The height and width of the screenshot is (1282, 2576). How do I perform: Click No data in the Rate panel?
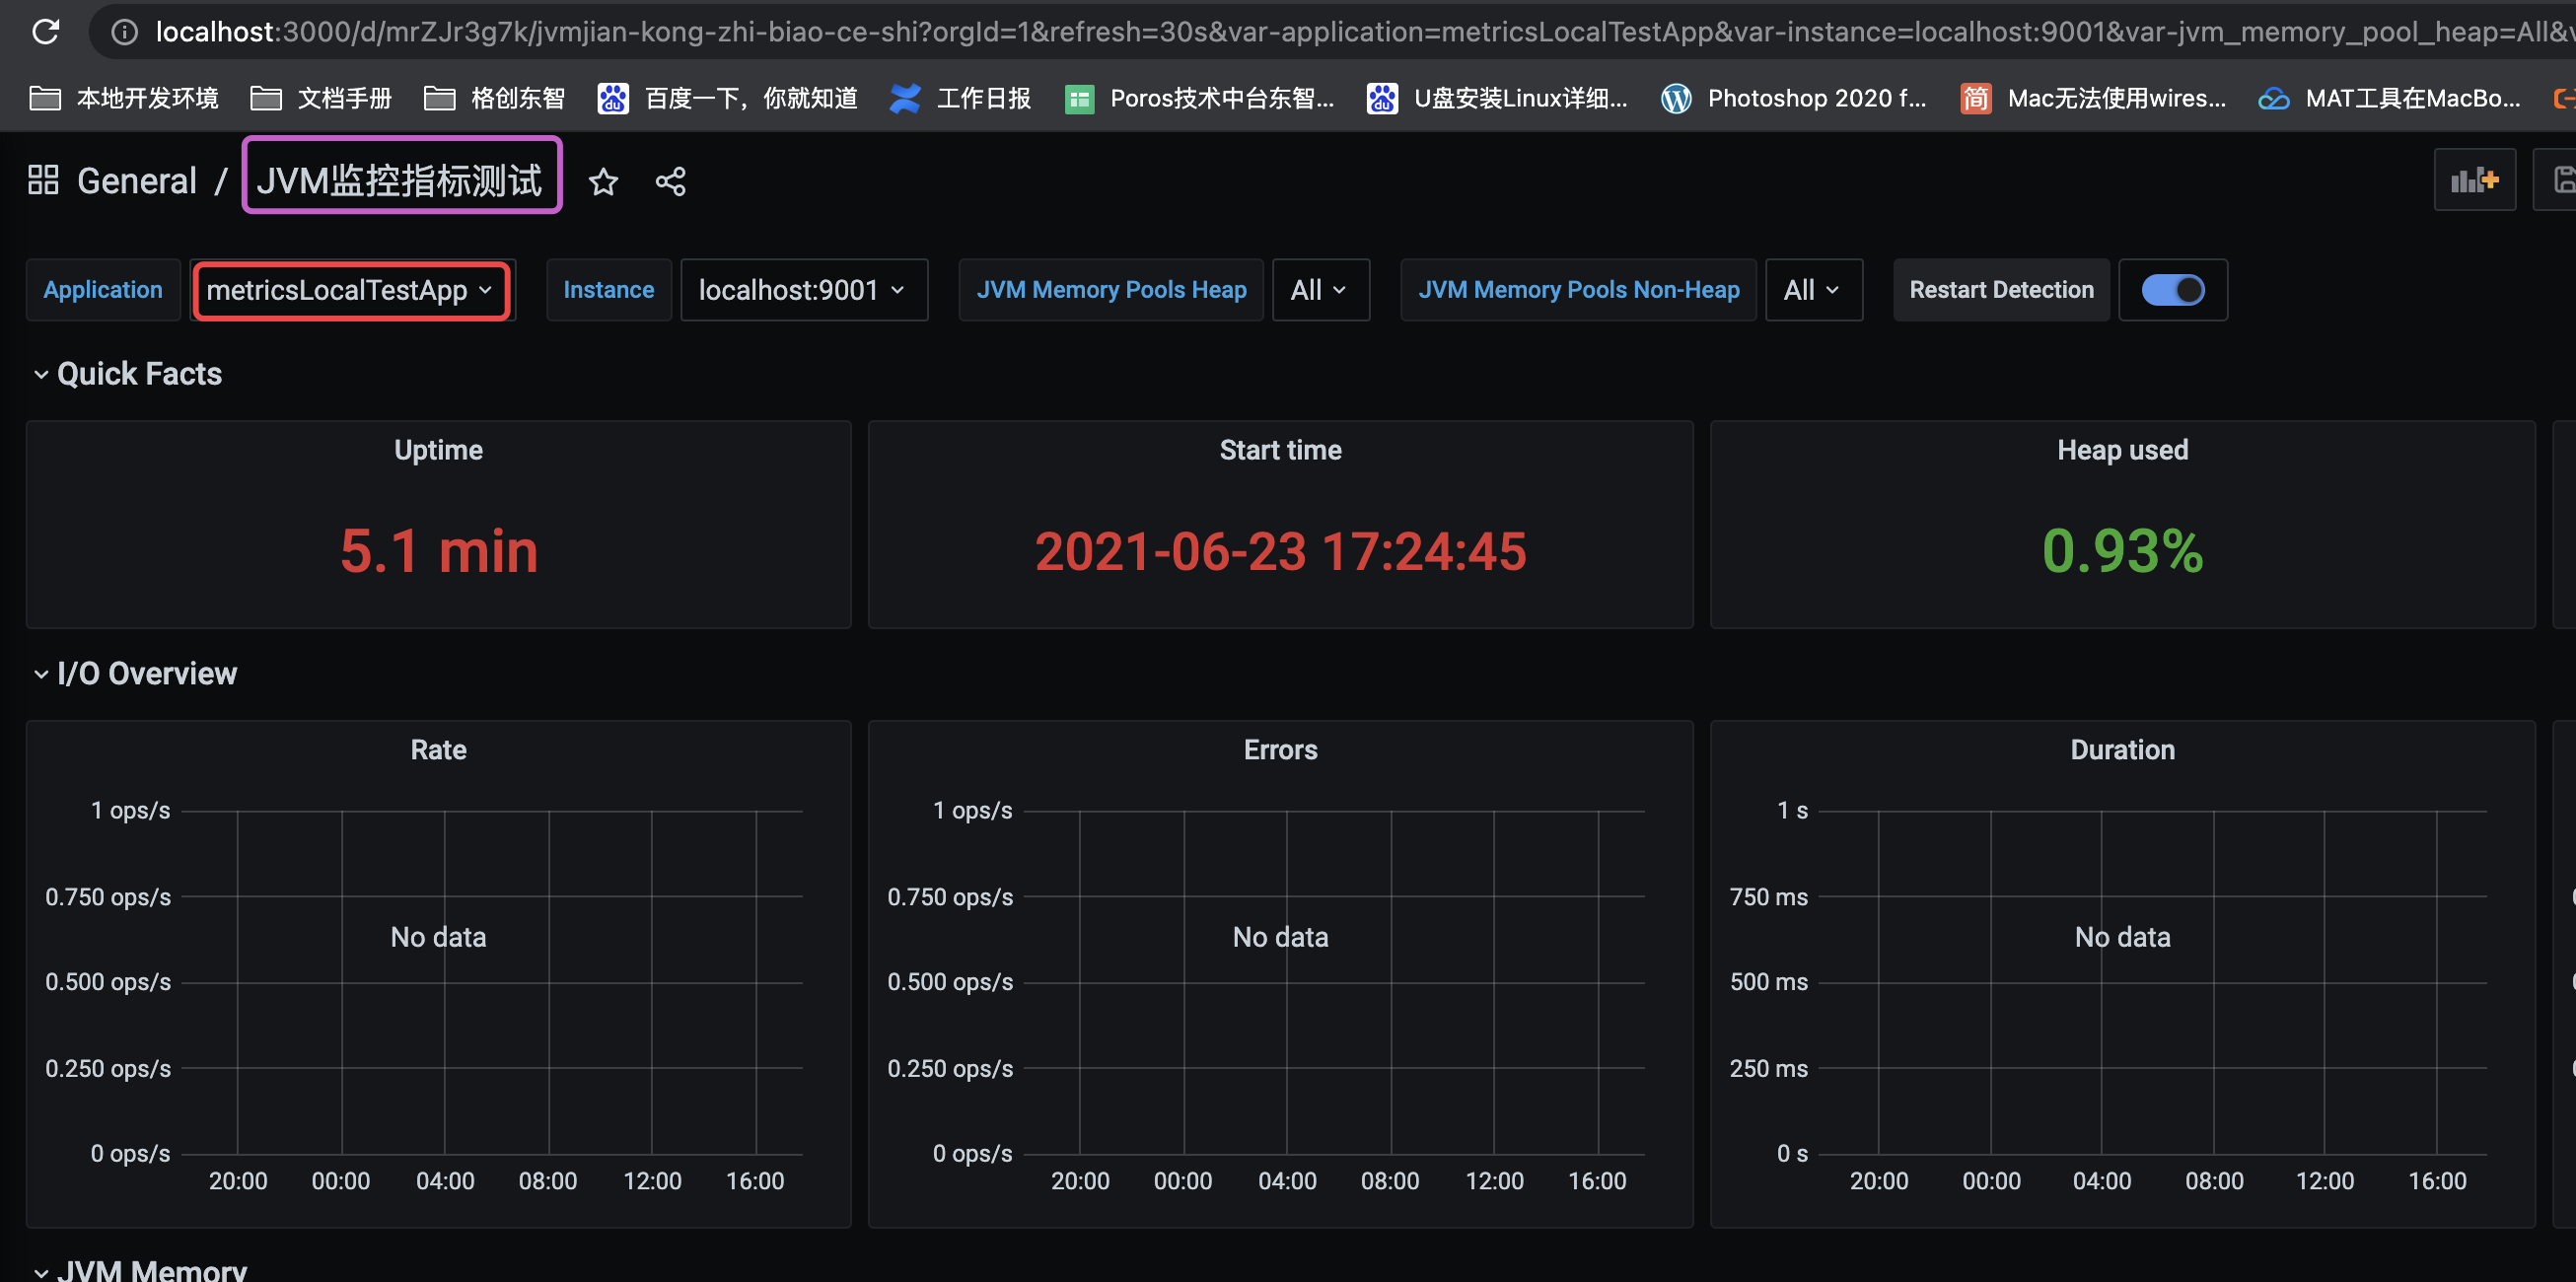(438, 937)
